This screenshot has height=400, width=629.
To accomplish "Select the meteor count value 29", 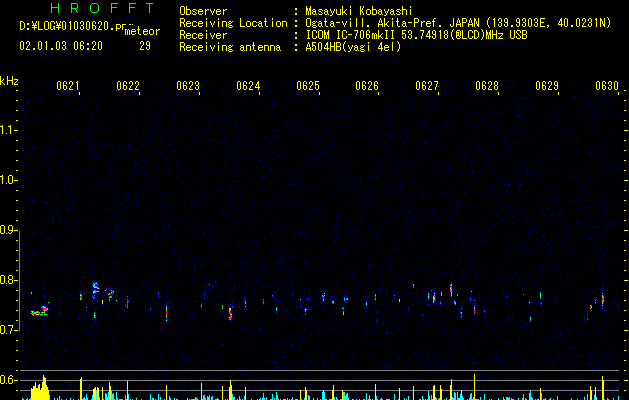I will (x=145, y=46).
